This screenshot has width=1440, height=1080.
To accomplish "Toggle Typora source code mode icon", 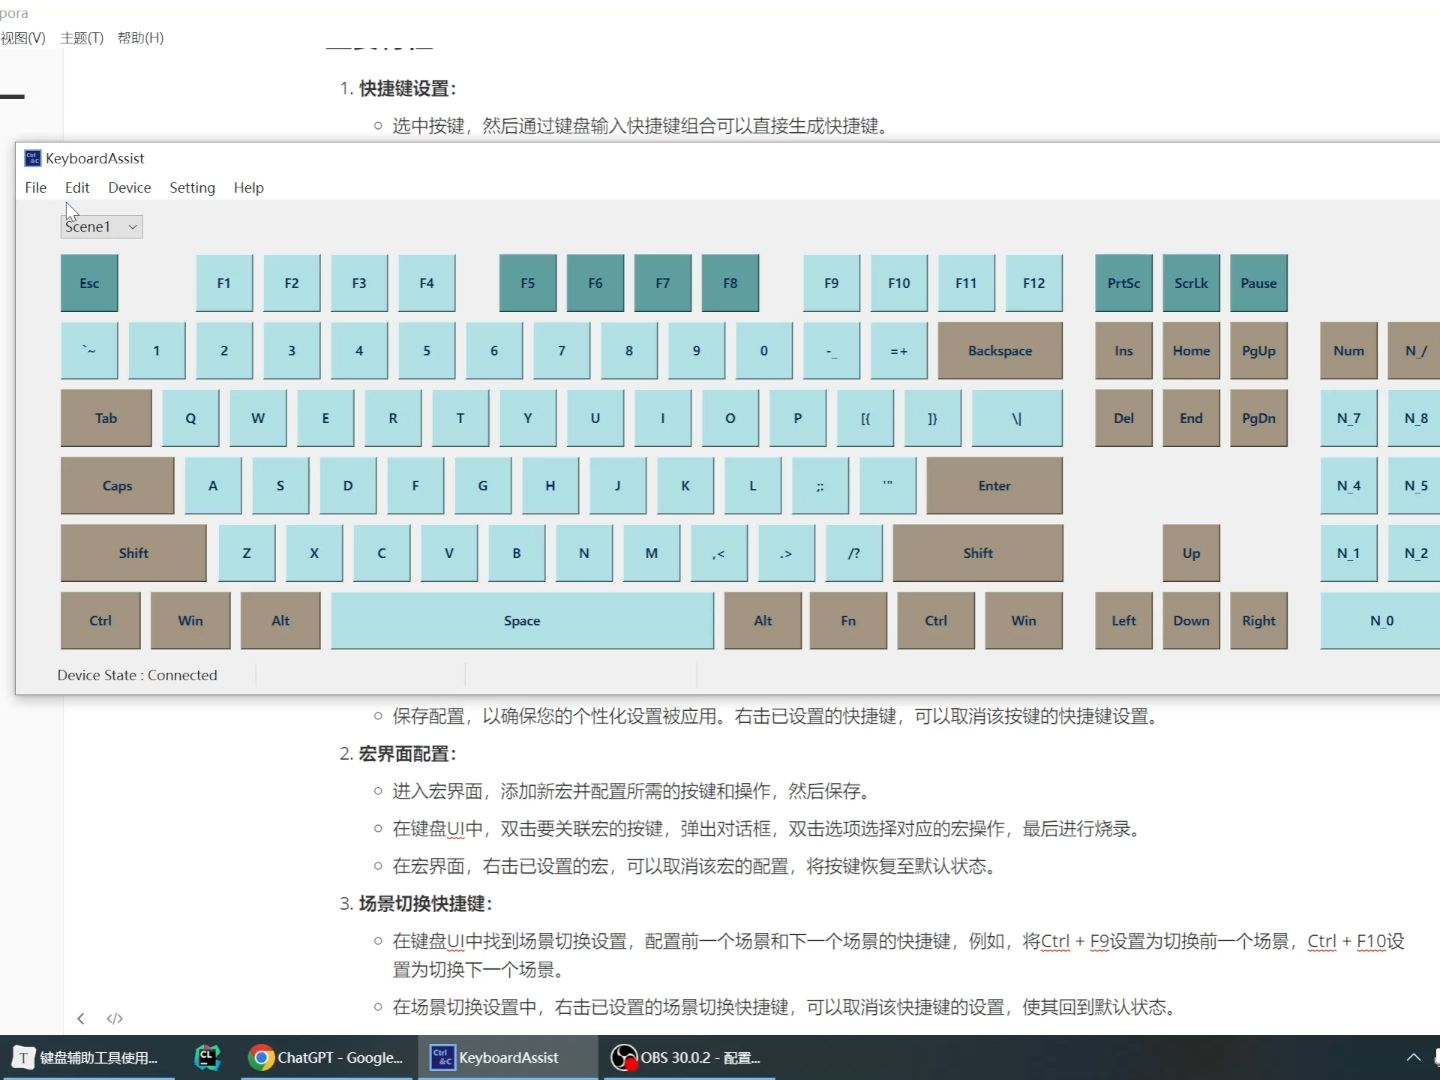I will pos(115,1018).
